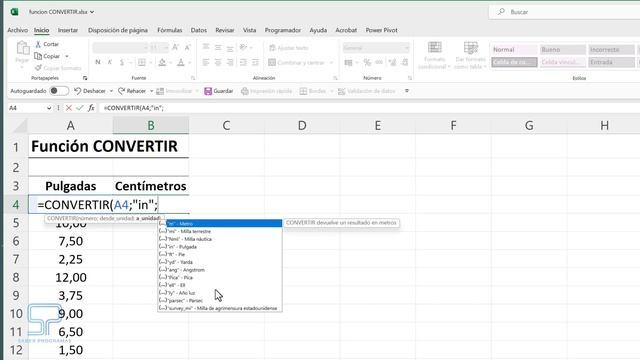Select the row 8 header
This screenshot has width=640, height=360.
[16, 278]
